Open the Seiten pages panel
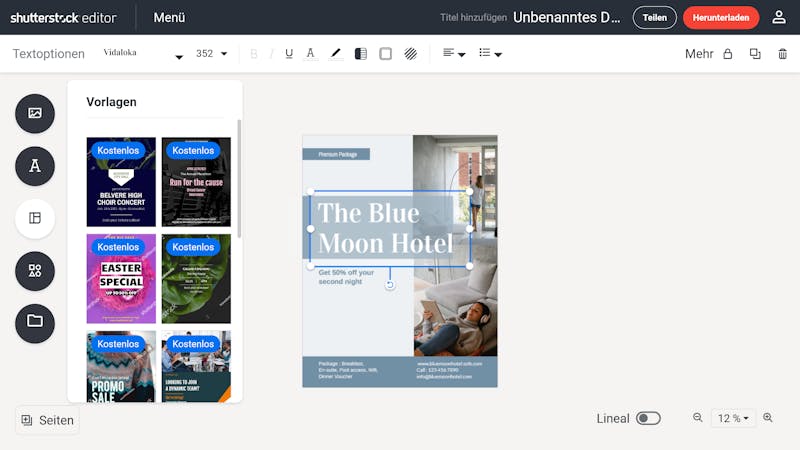The image size is (800, 450). click(x=47, y=420)
